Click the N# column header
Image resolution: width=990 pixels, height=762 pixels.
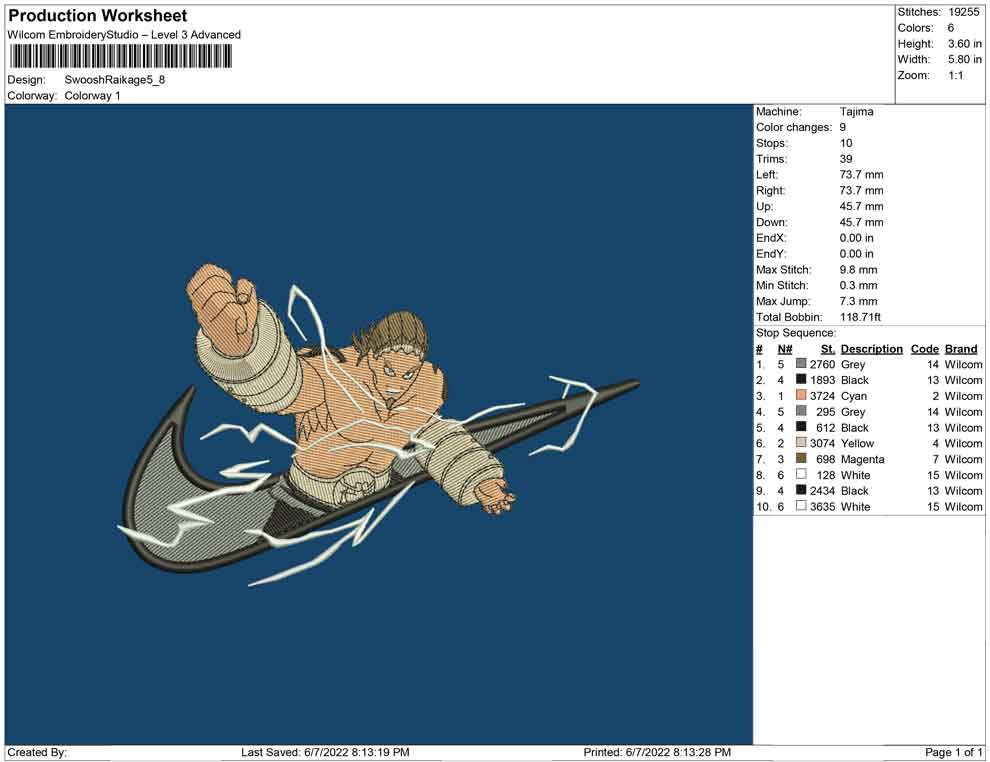coord(785,349)
